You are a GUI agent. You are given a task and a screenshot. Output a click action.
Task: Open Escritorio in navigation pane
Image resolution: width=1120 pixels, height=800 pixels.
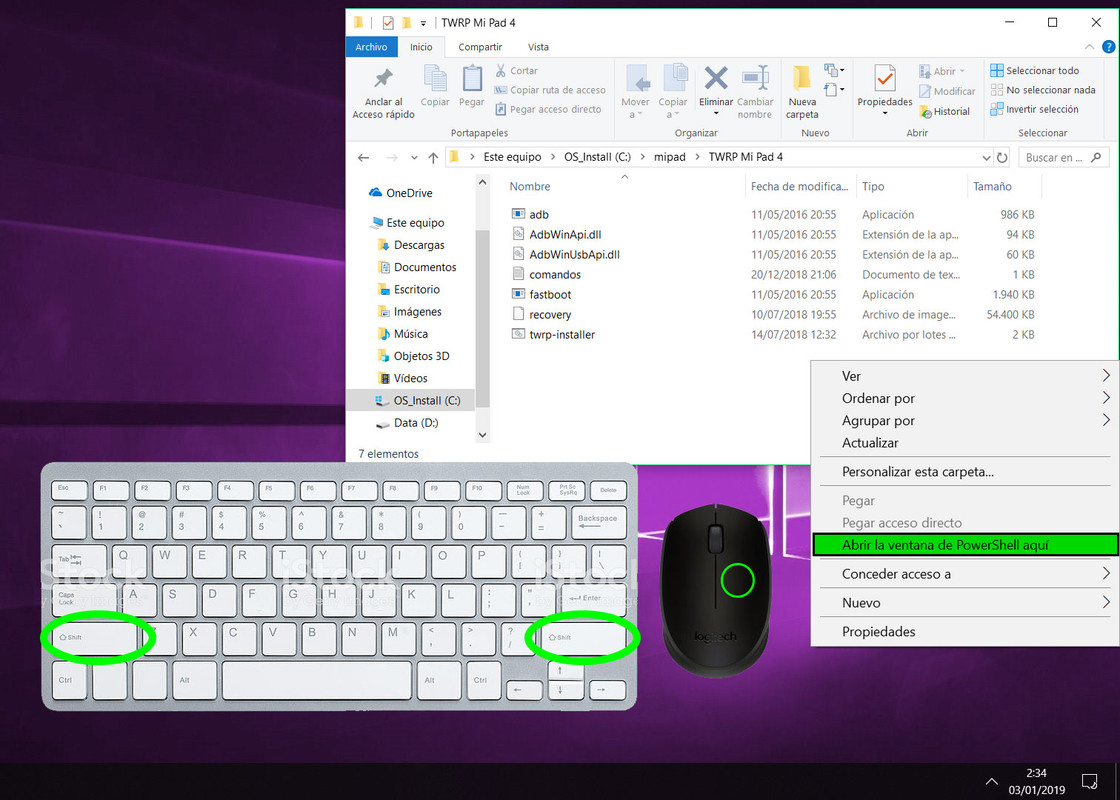[409, 289]
